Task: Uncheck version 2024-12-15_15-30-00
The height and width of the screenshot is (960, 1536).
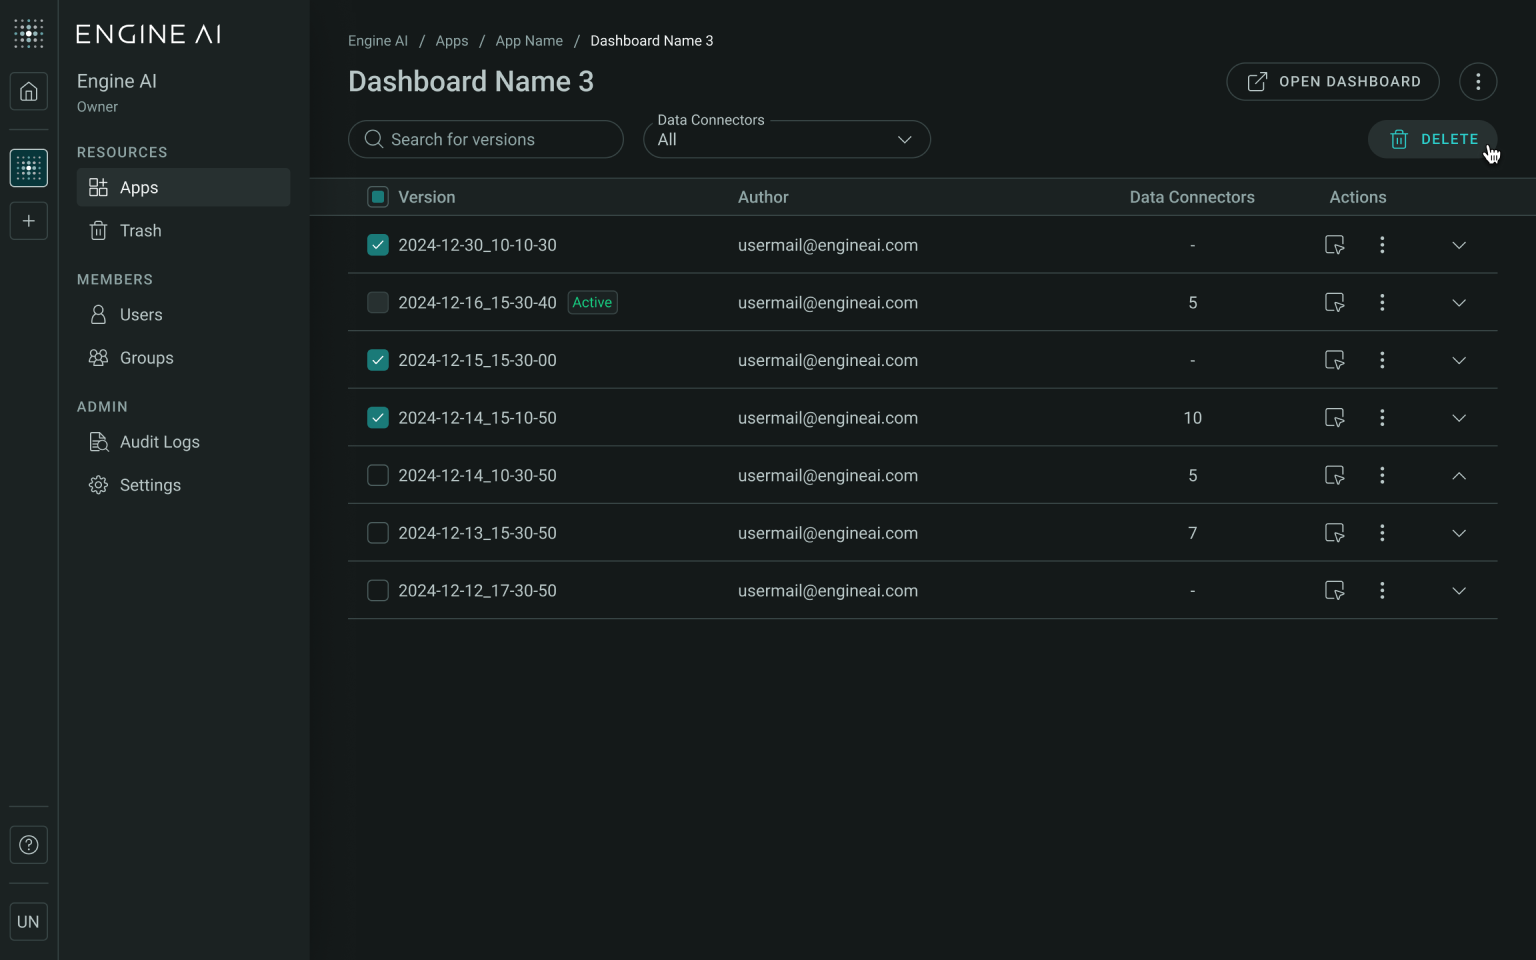Action: (x=378, y=360)
